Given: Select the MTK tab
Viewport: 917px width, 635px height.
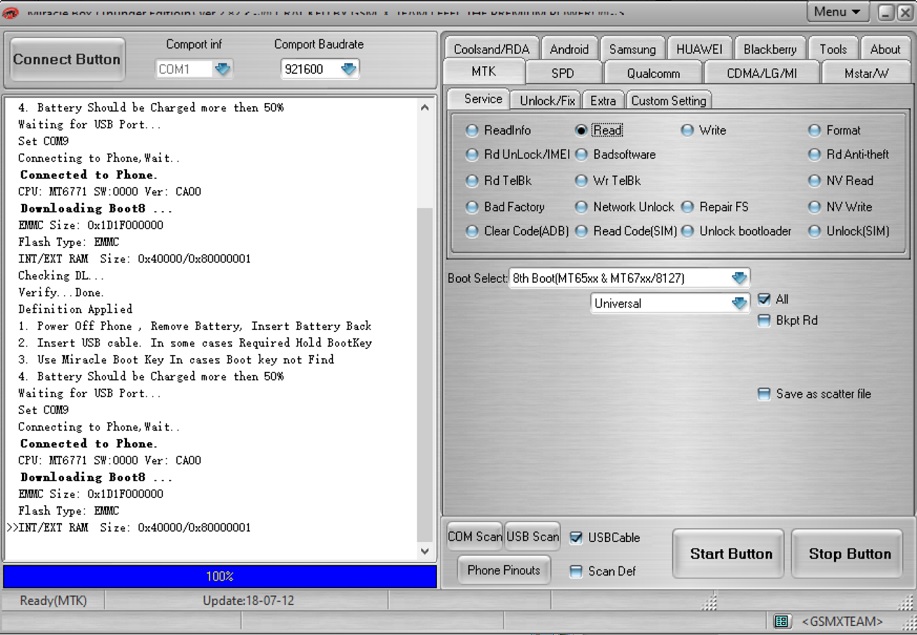Looking at the screenshot, I should click(484, 71).
